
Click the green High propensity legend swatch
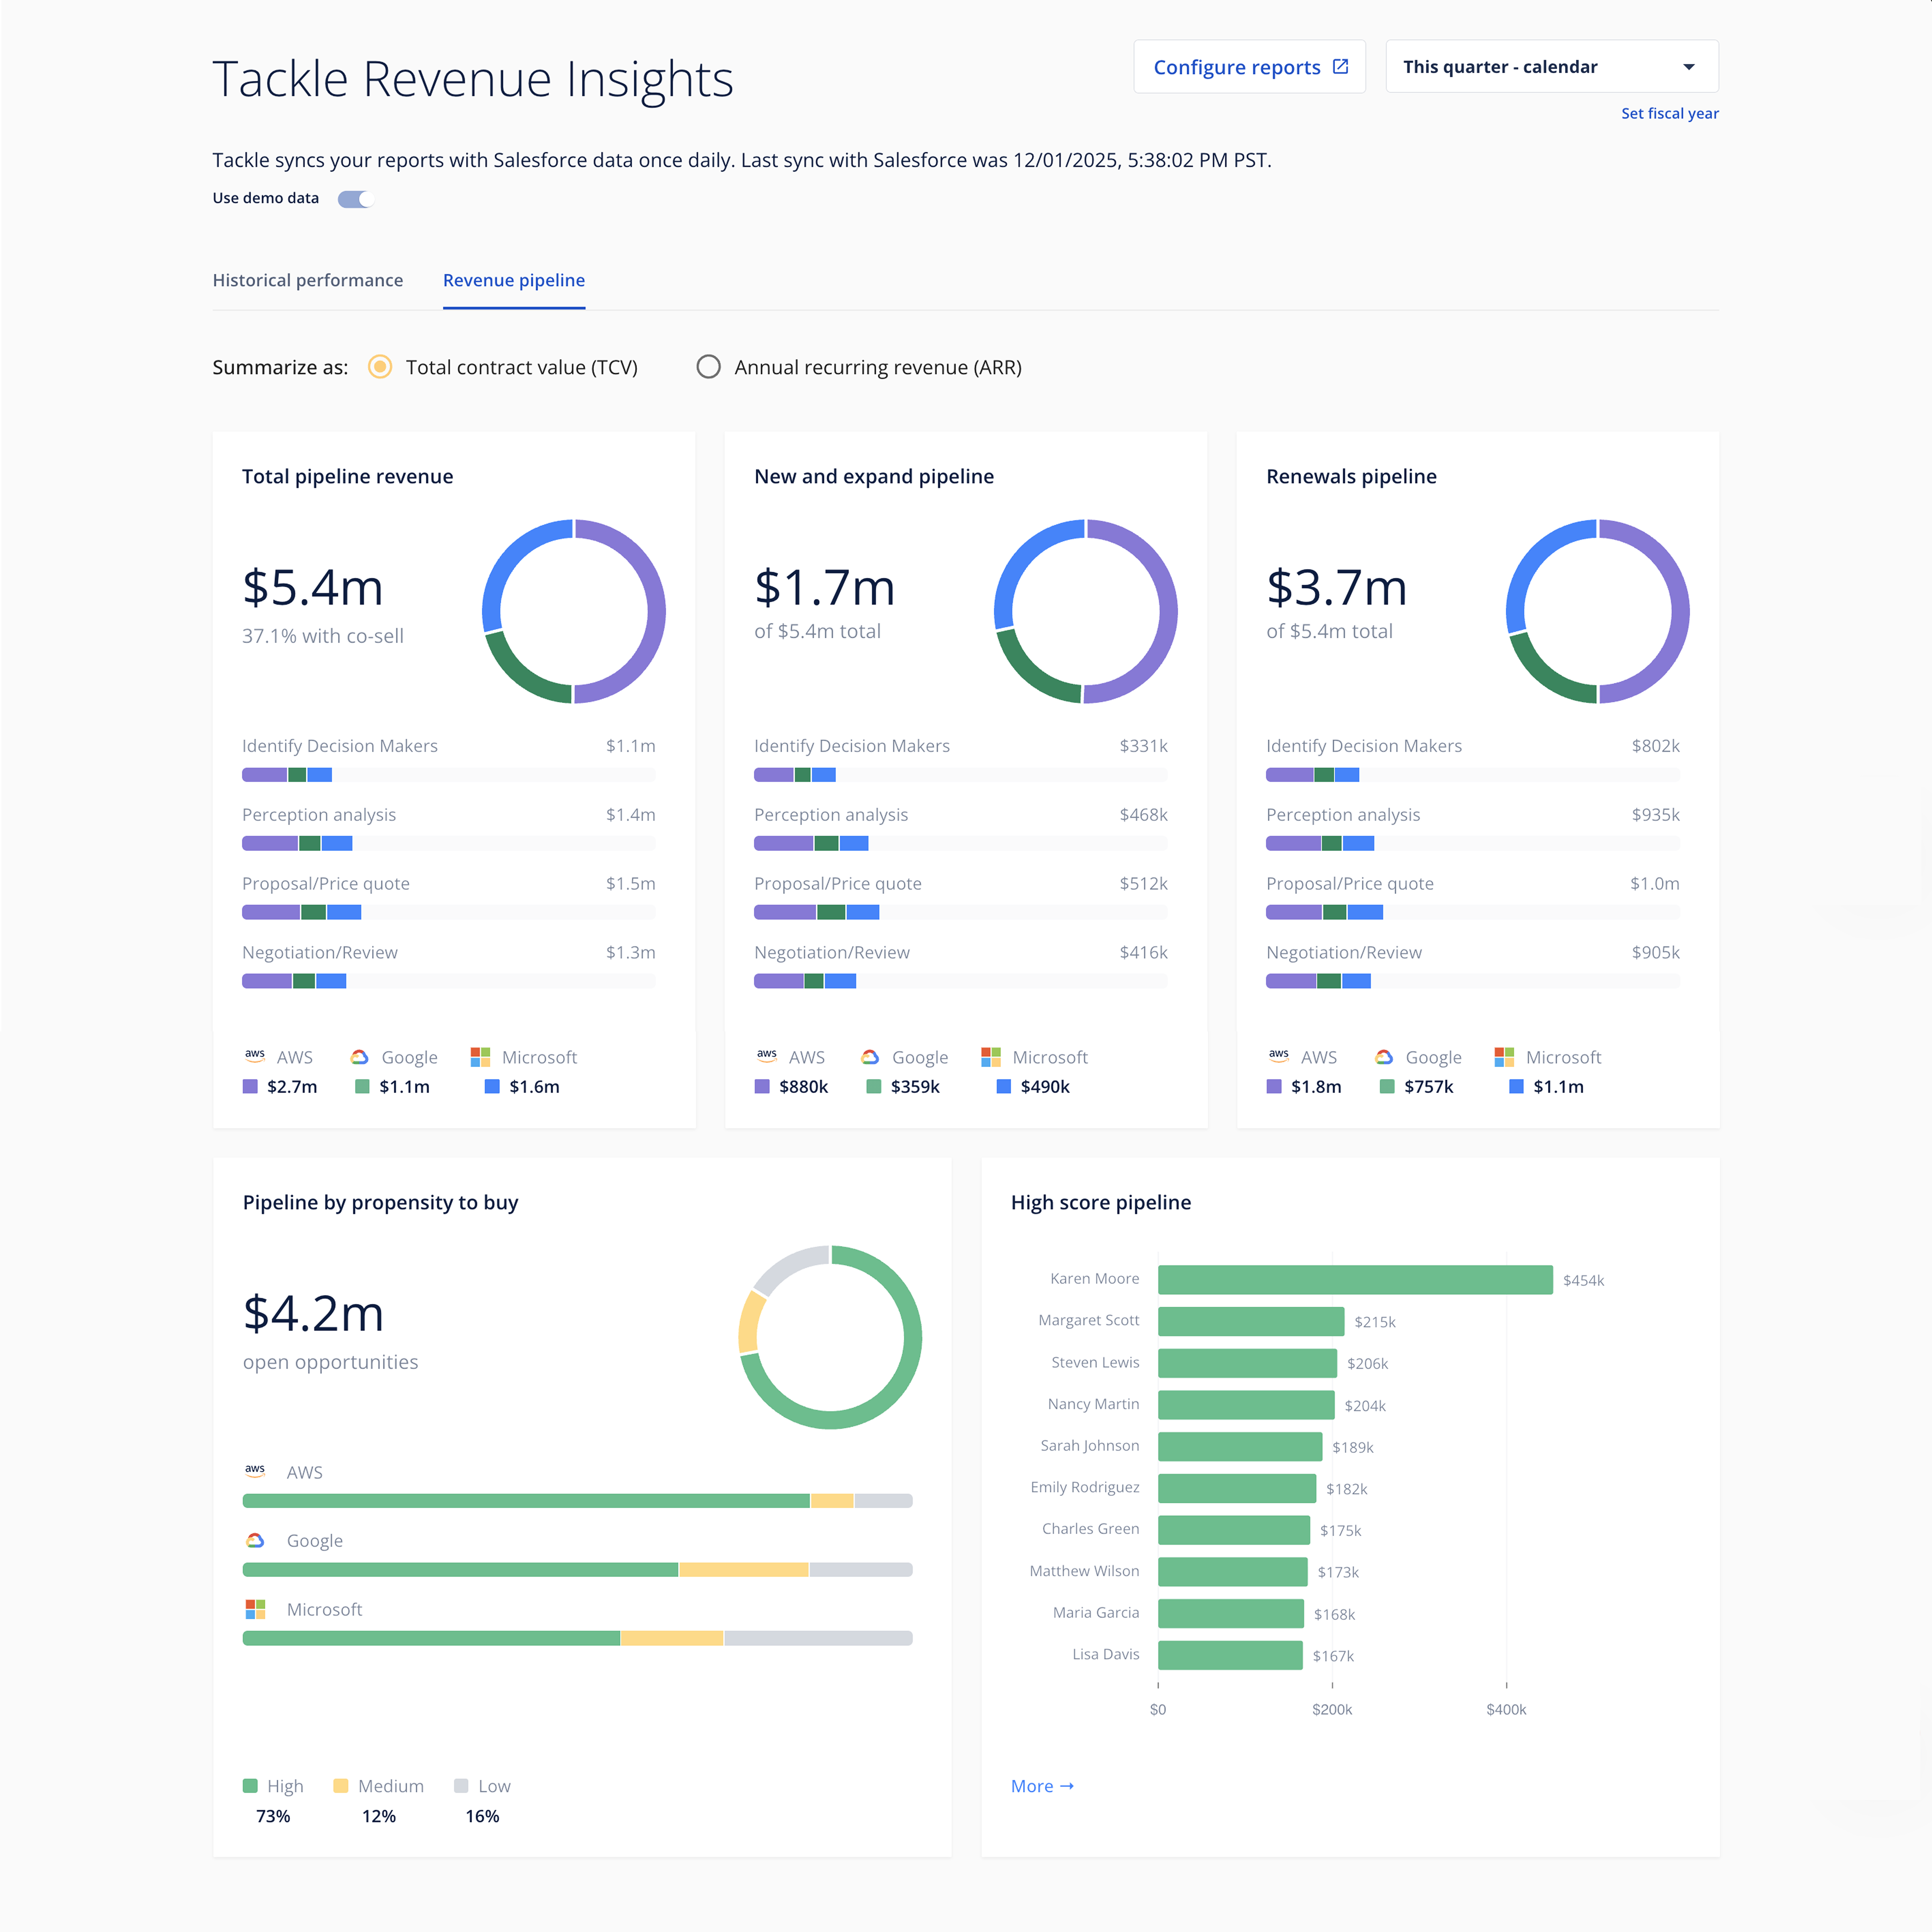pyautogui.click(x=250, y=1786)
